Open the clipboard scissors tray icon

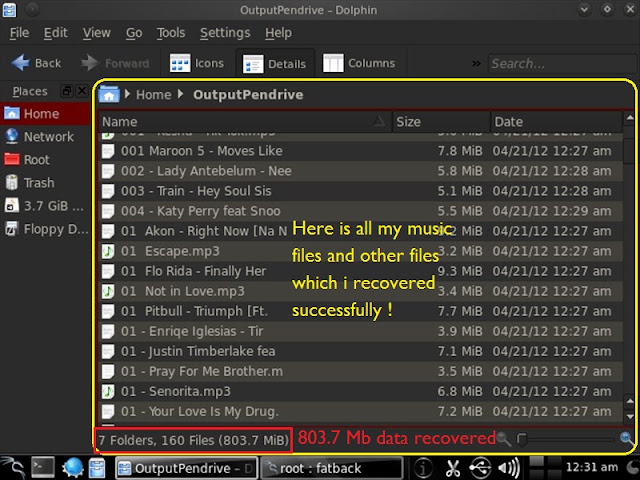coord(452,468)
